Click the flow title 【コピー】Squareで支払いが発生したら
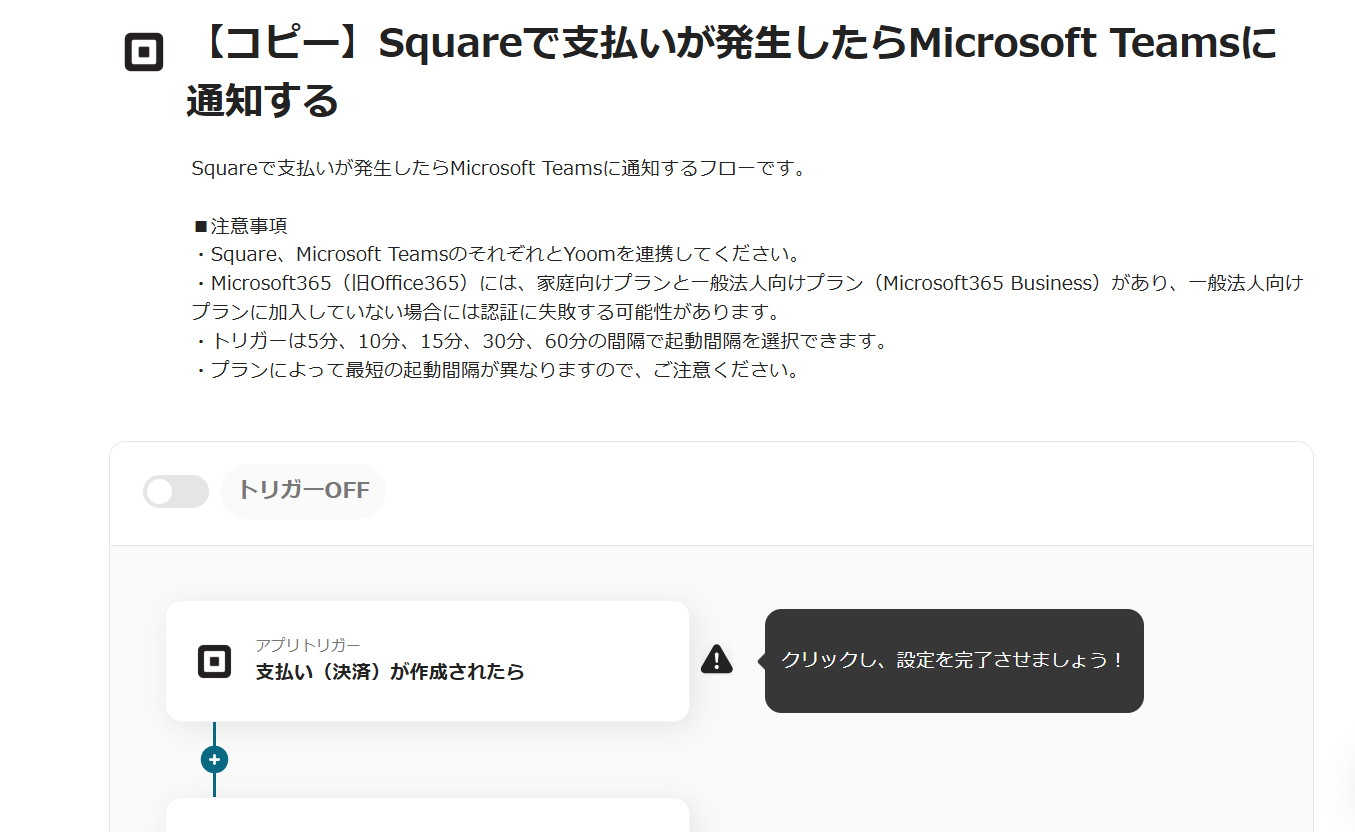Viewport: 1355px width, 832px height. click(731, 72)
